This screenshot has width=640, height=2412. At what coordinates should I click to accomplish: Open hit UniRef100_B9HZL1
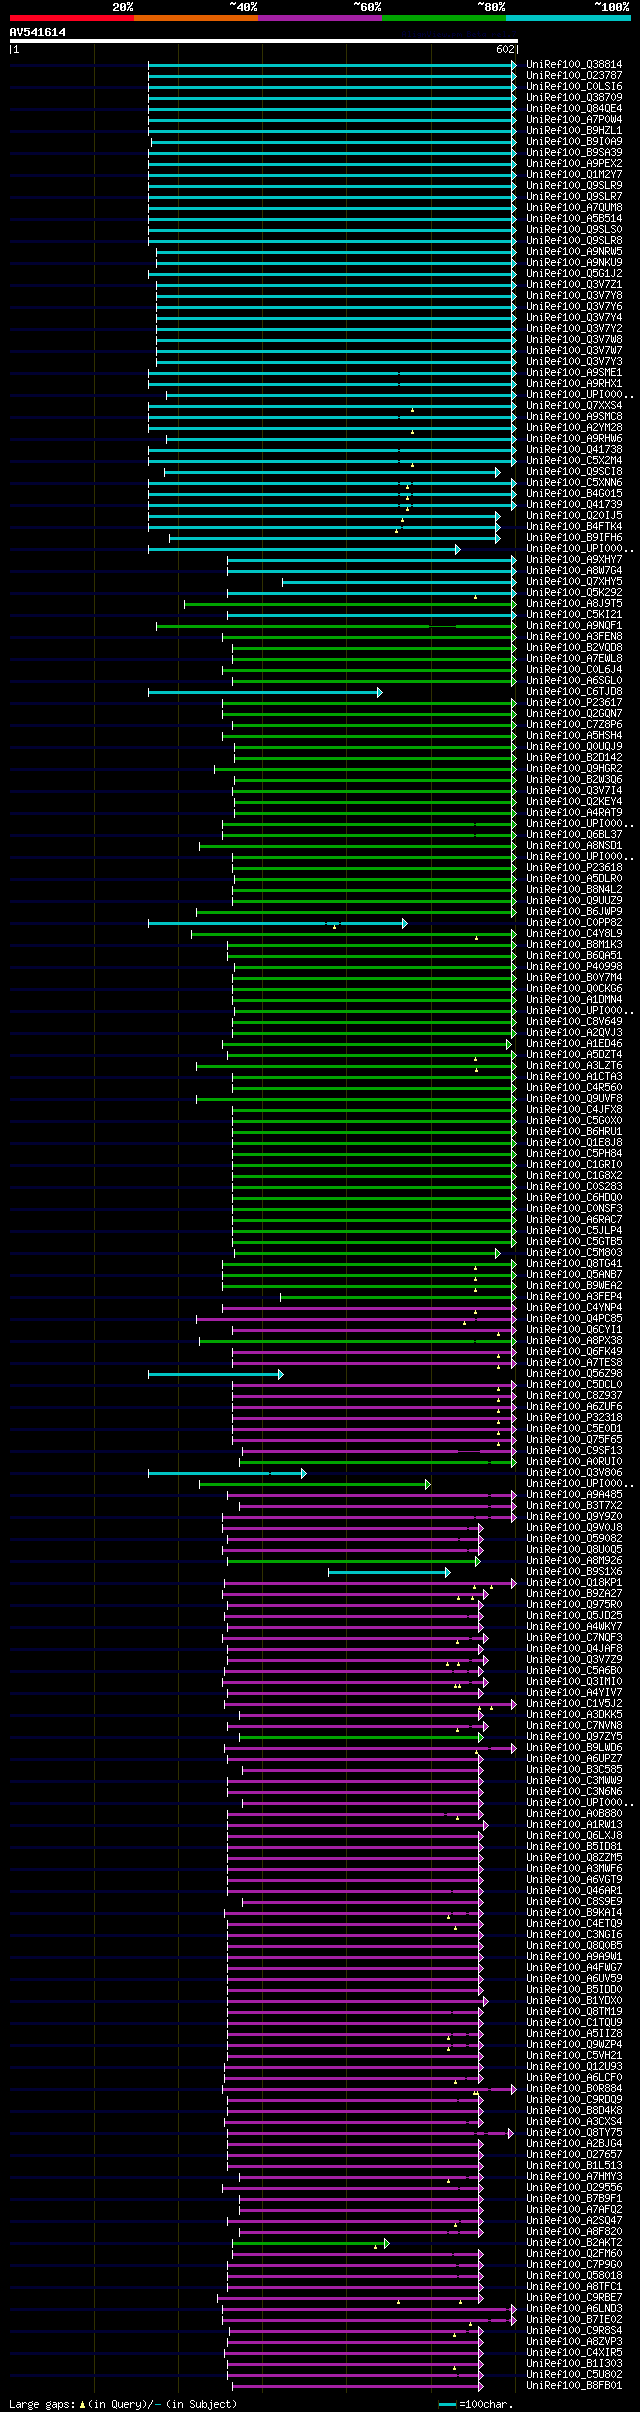(x=574, y=131)
